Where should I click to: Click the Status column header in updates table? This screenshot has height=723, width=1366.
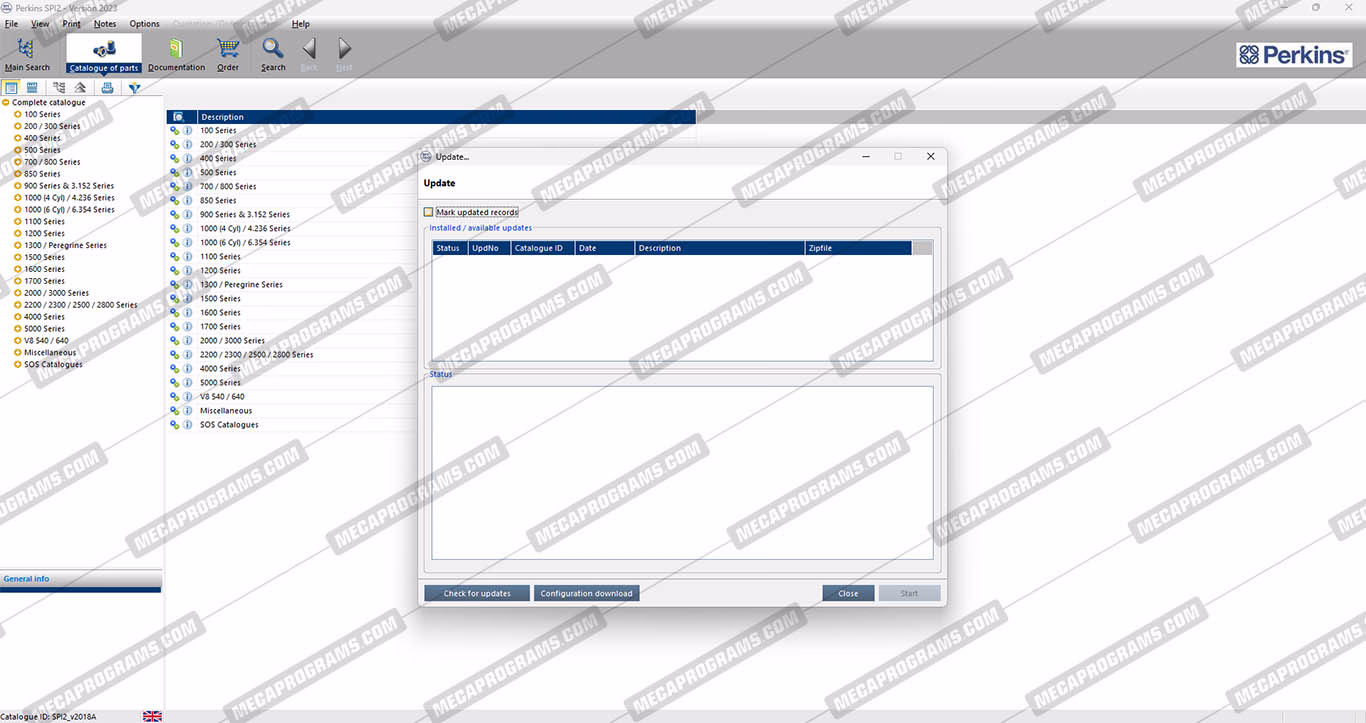[450, 248]
